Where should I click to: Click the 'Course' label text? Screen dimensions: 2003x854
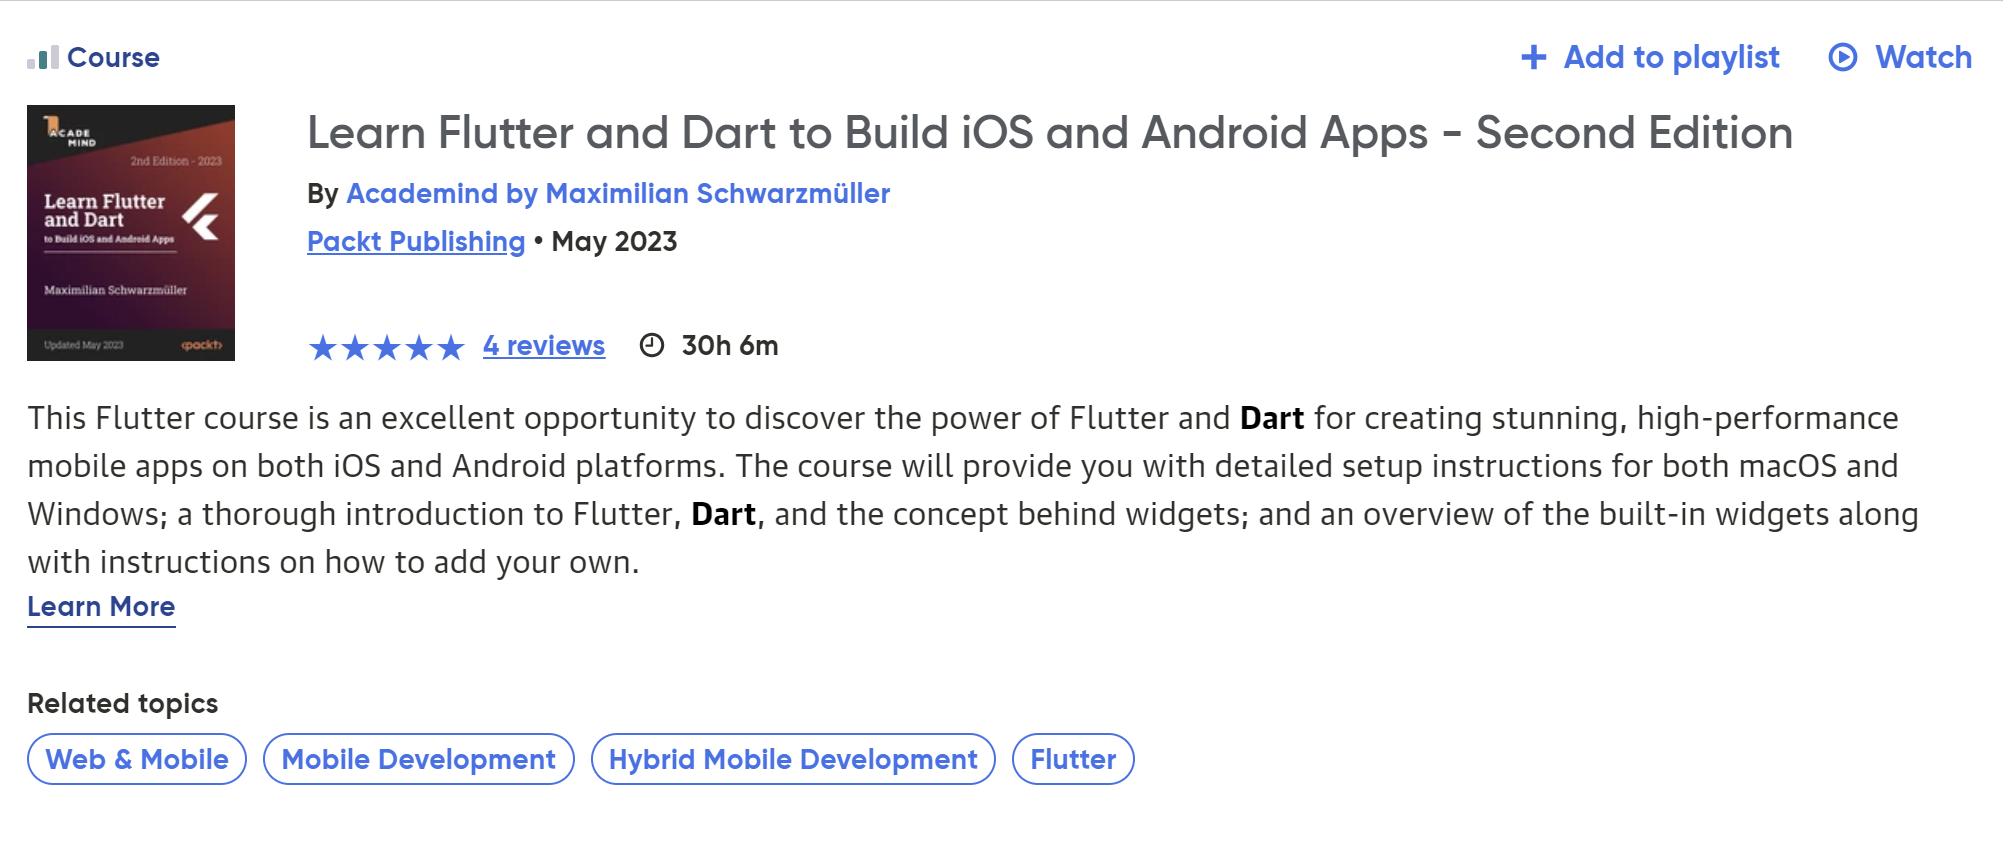pyautogui.click(x=114, y=58)
